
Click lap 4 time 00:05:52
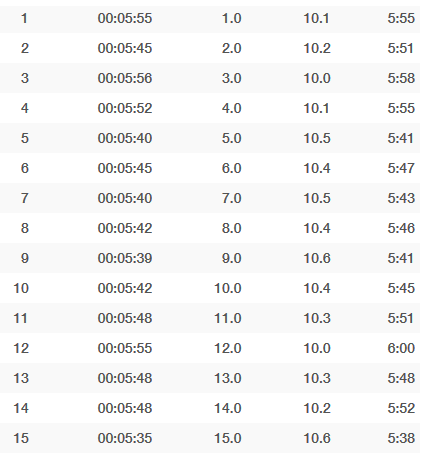click(125, 108)
